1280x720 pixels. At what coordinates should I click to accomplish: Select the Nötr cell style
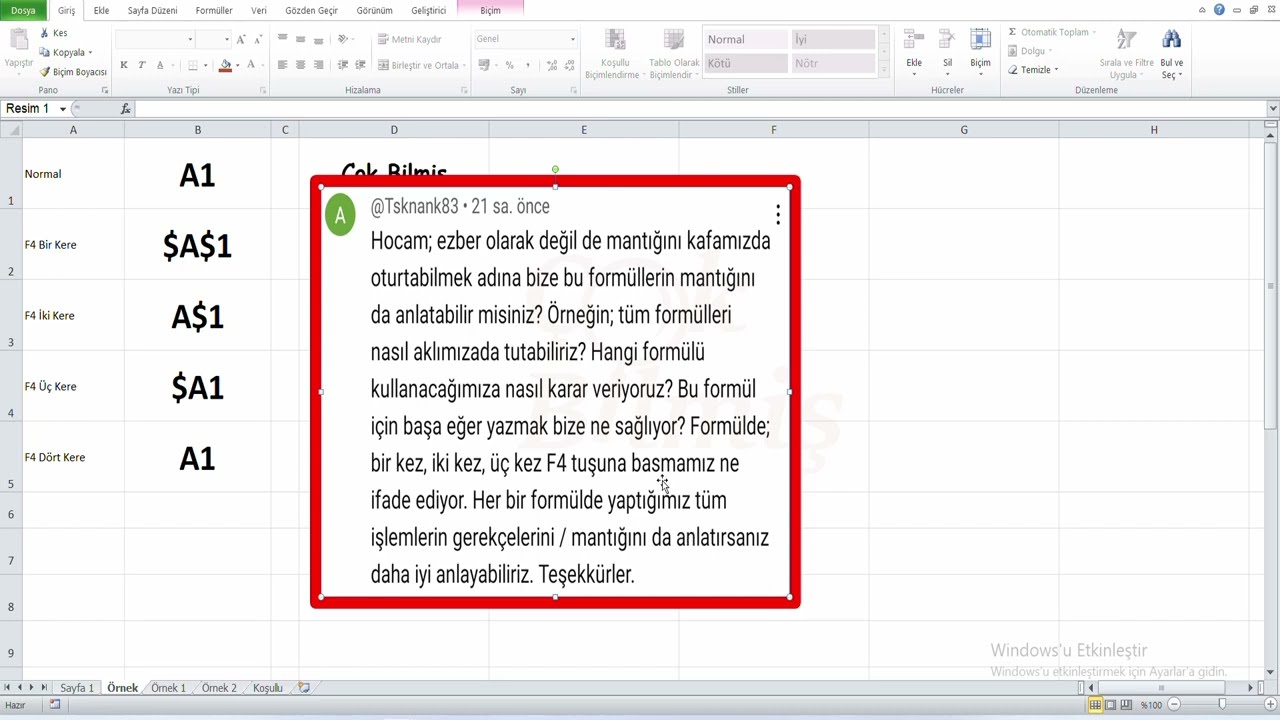coord(833,63)
